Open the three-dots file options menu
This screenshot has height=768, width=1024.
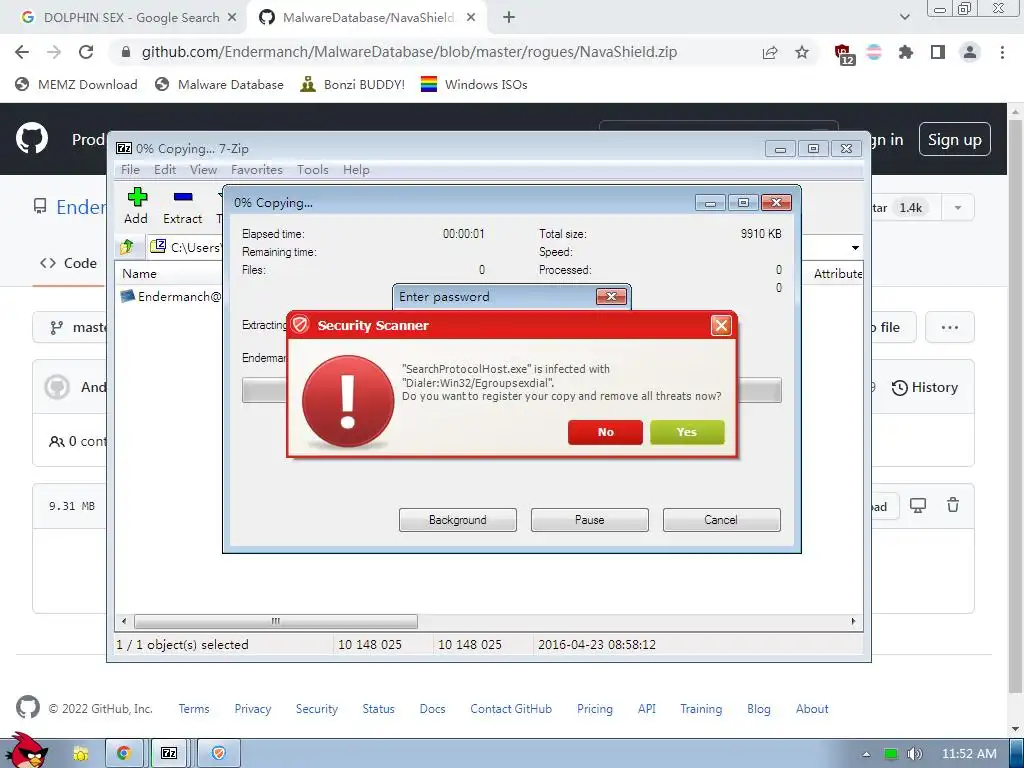(x=950, y=327)
